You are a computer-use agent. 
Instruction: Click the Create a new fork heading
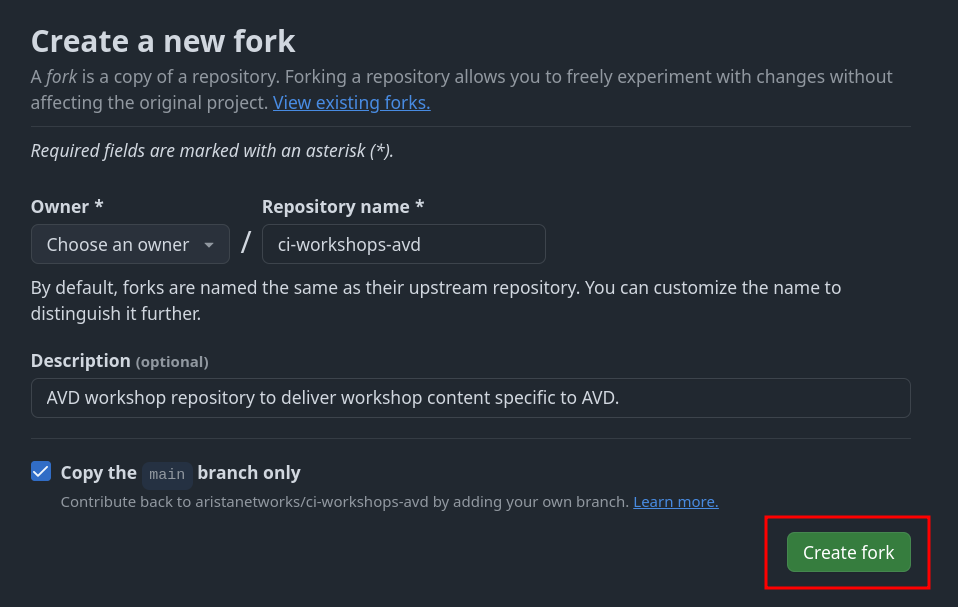click(163, 42)
